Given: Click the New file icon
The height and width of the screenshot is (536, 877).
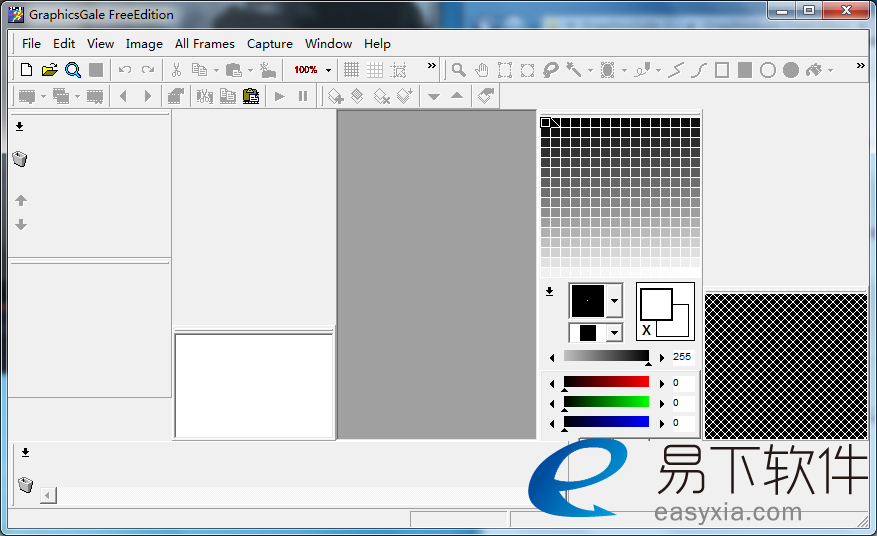Looking at the screenshot, I should 27,70.
